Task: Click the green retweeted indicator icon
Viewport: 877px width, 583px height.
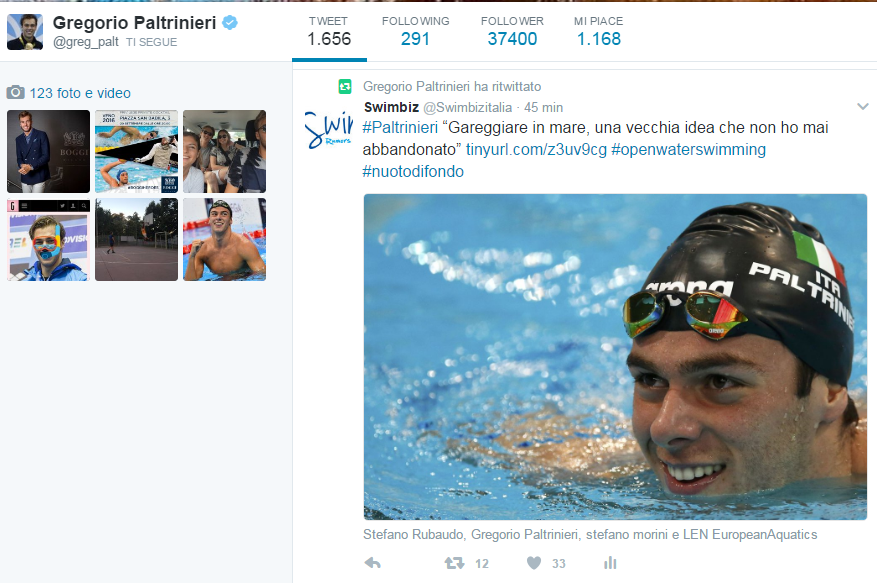Action: (x=345, y=86)
